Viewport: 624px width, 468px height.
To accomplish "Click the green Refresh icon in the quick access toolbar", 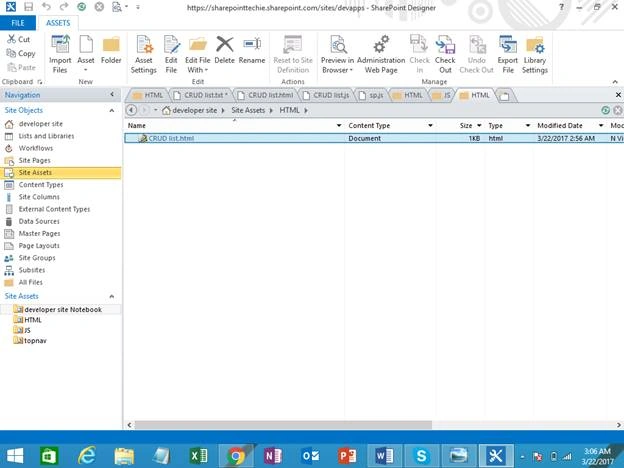I will click(82, 7).
